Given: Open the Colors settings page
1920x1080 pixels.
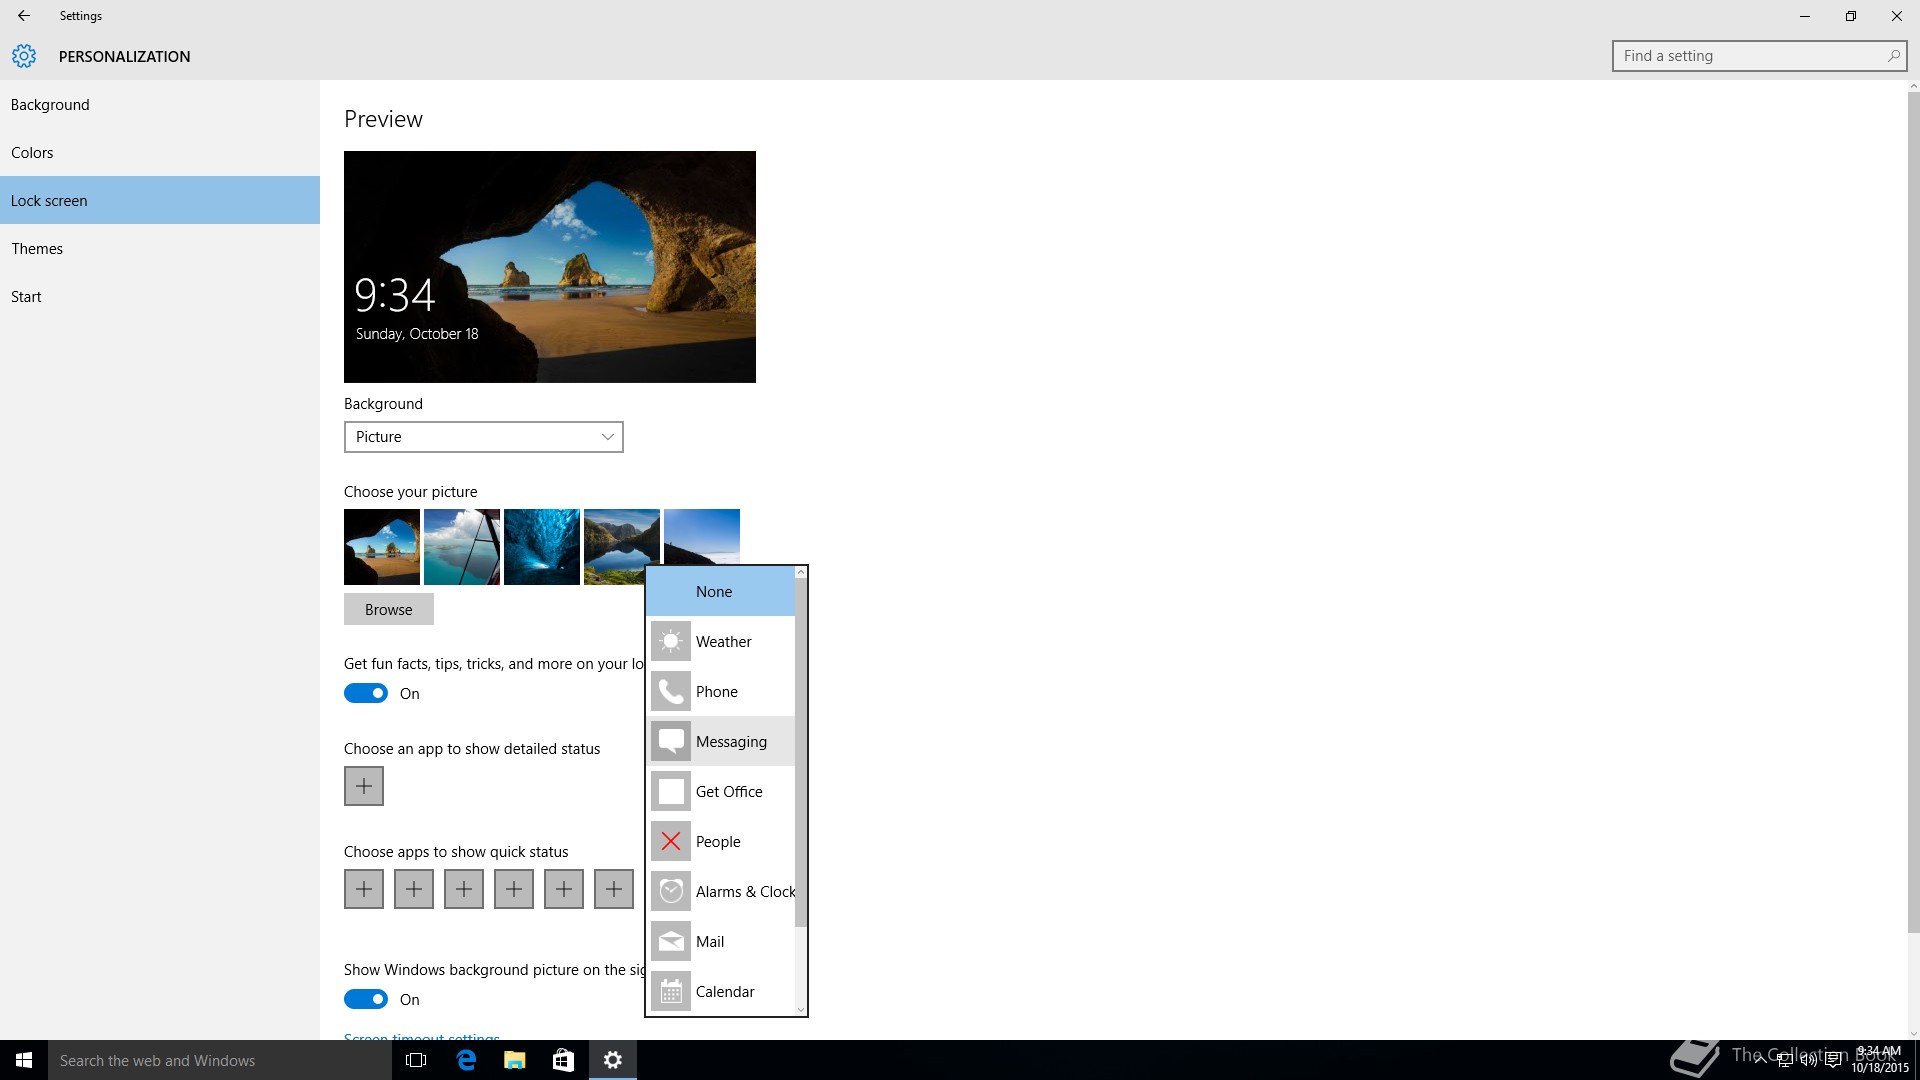Looking at the screenshot, I should (x=160, y=153).
